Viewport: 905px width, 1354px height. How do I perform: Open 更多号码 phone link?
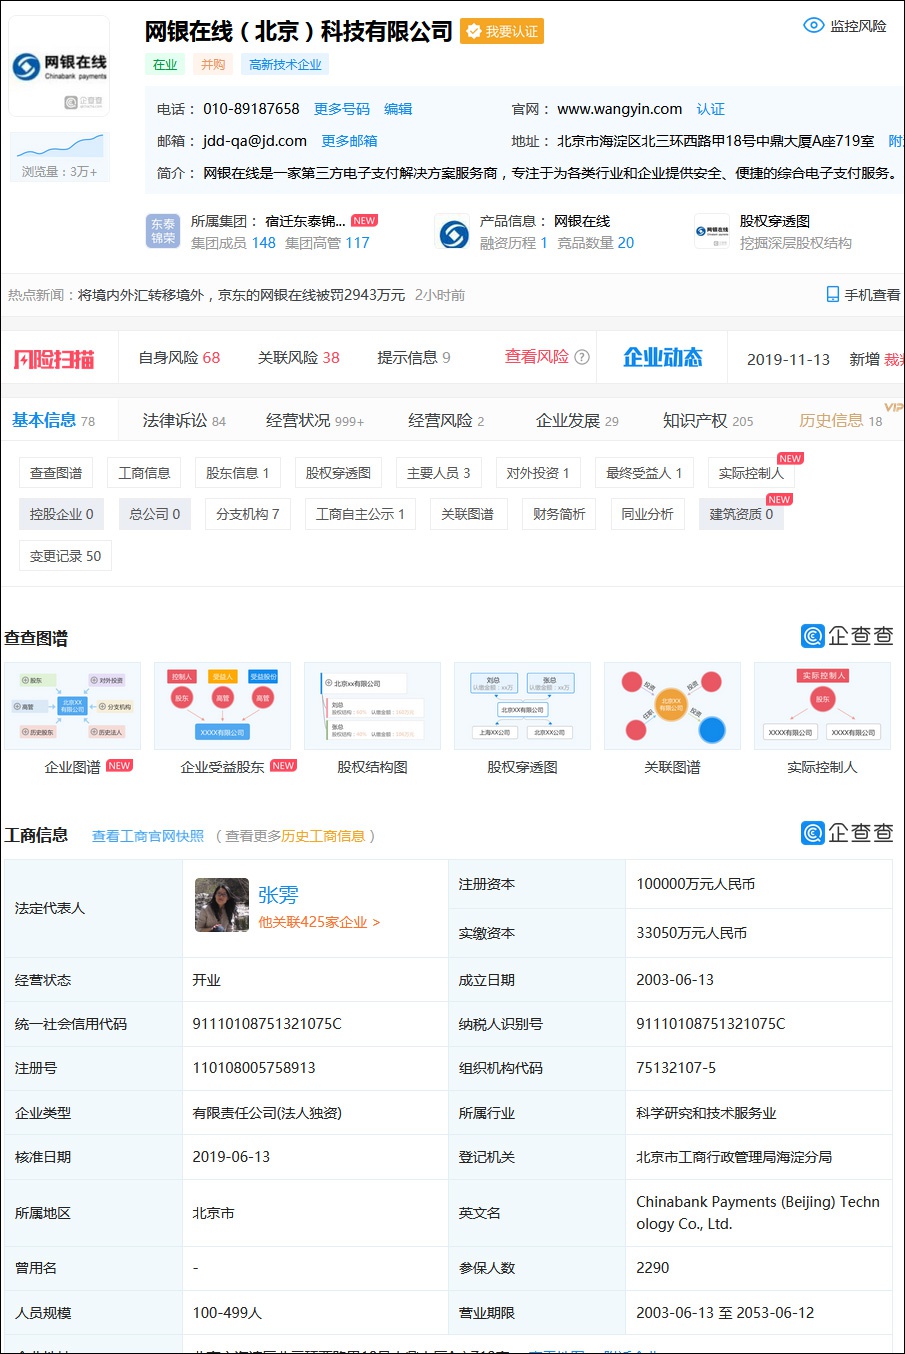pos(342,109)
